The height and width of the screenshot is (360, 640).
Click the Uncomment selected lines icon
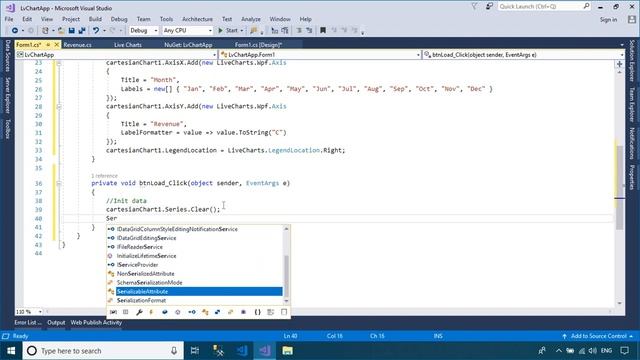(309, 31)
